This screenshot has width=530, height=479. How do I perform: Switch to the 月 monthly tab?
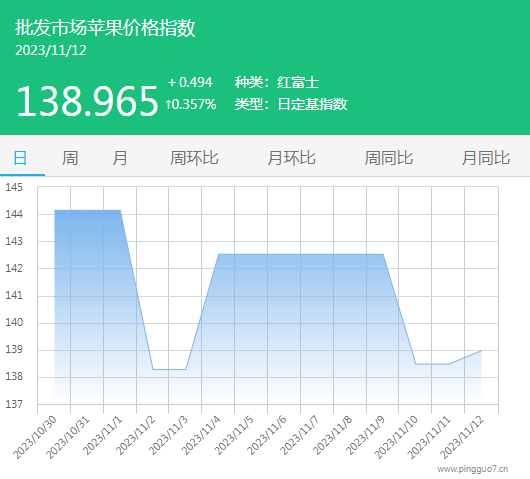coord(120,158)
